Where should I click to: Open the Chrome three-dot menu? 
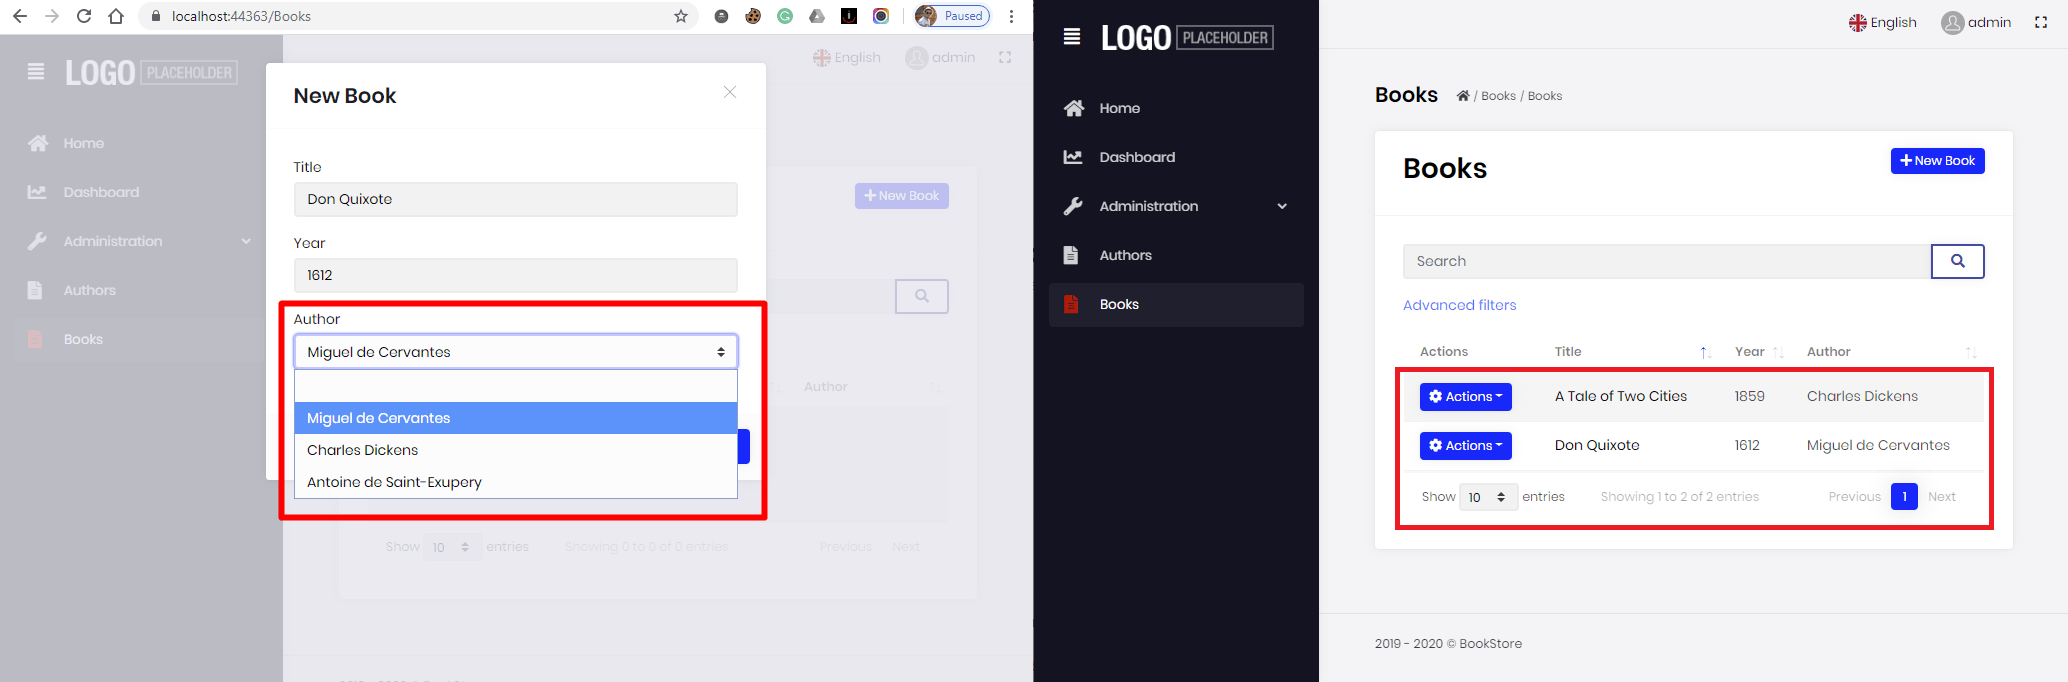1012,16
